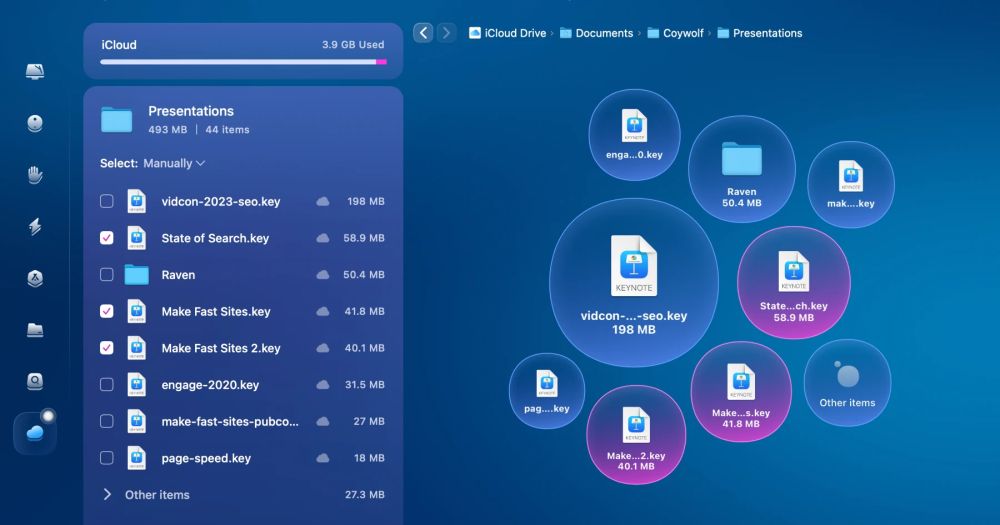The width and height of the screenshot is (1000, 525).
Task: Click the Keynote file icon beside engage-2020.key
Action: tap(136, 385)
